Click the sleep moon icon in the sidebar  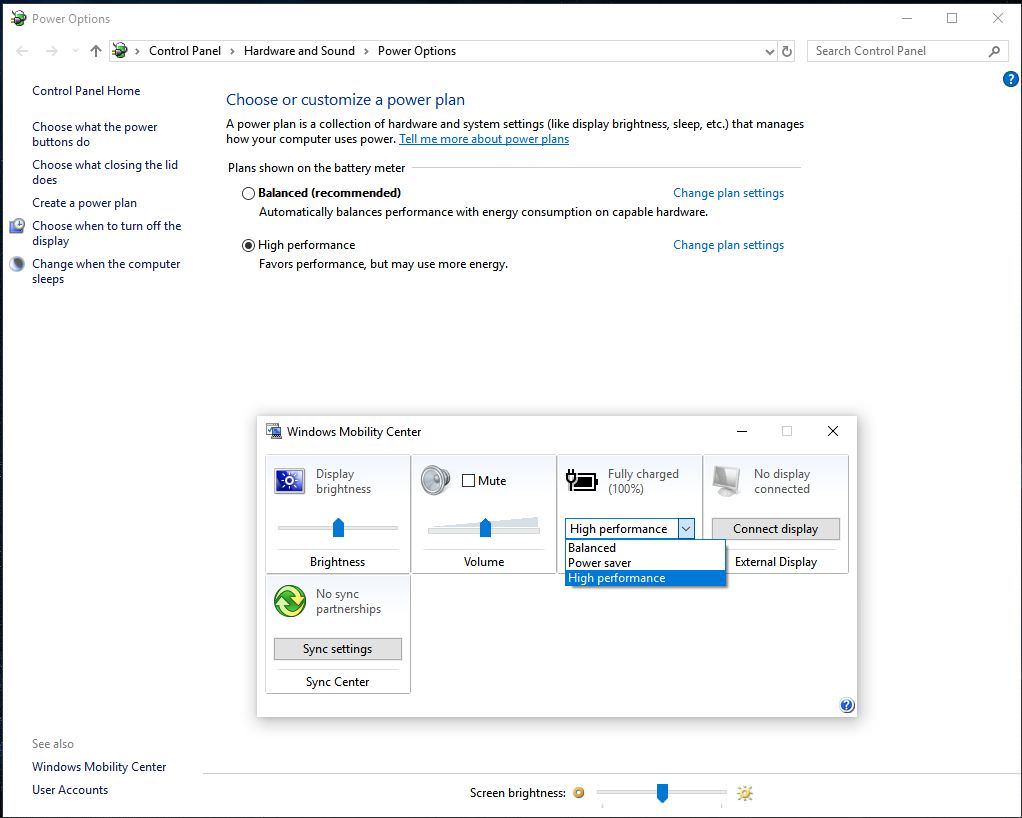pos(17,264)
